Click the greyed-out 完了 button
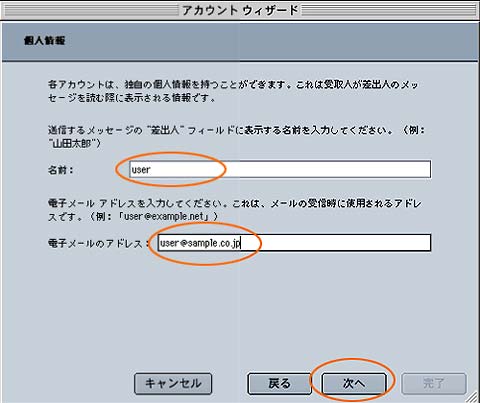This screenshot has width=480, height=403. (x=434, y=383)
